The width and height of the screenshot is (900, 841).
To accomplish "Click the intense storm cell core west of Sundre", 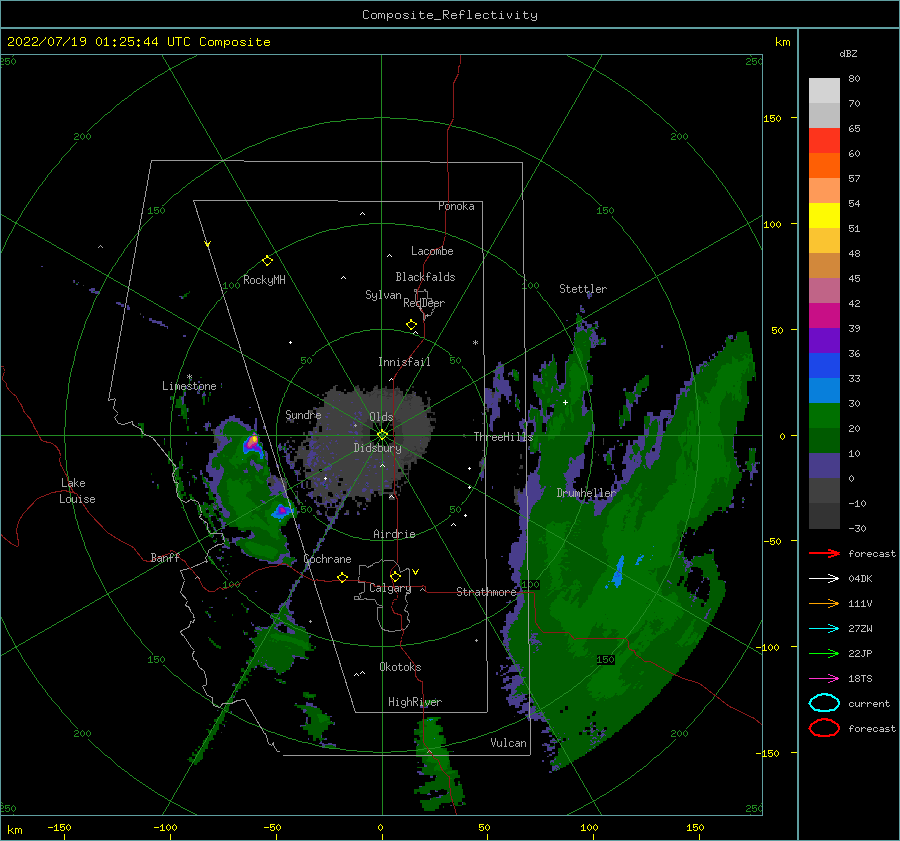I will pyautogui.click(x=253, y=443).
